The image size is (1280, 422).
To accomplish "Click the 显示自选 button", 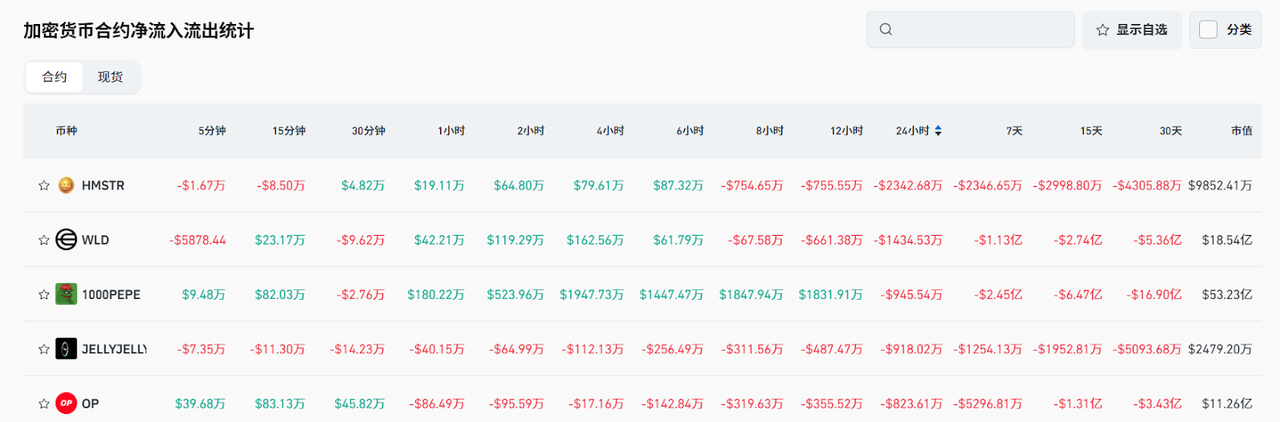I will point(1132,30).
